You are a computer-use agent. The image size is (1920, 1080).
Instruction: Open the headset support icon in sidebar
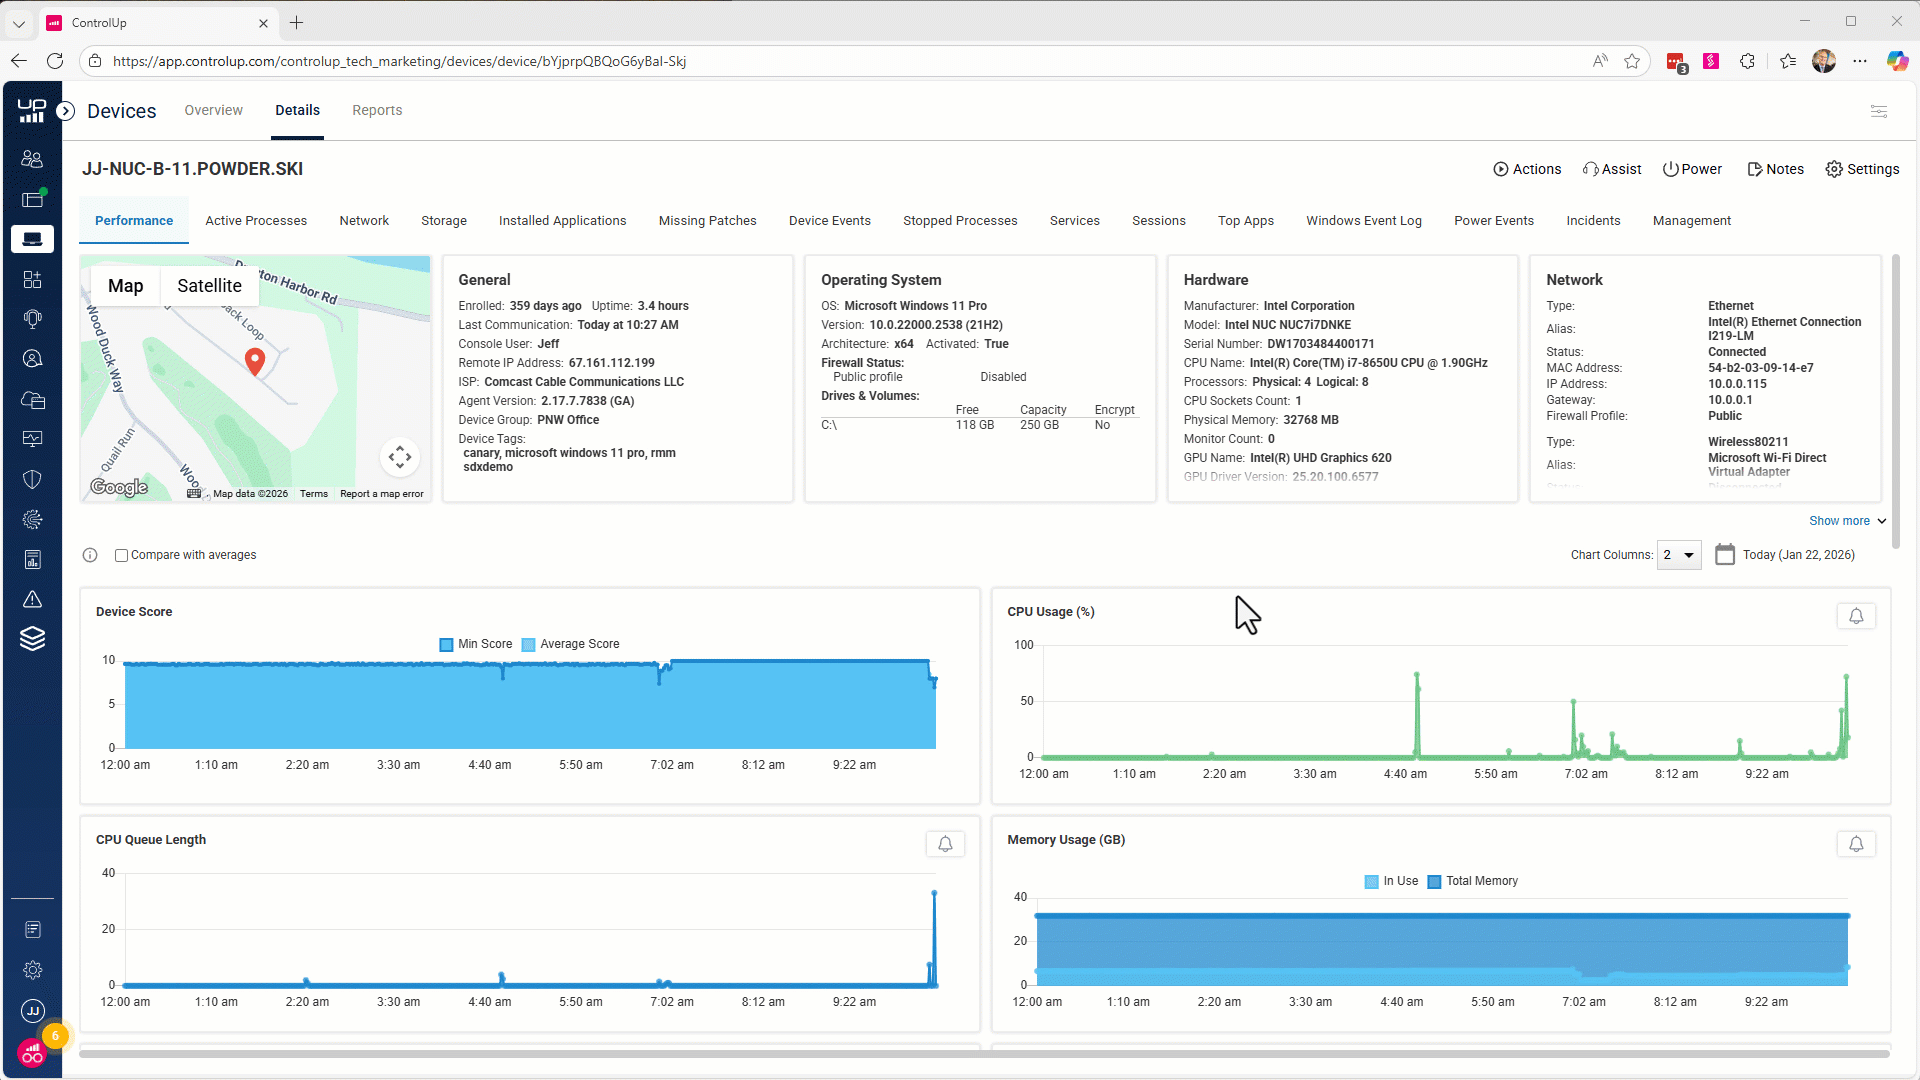point(32,318)
